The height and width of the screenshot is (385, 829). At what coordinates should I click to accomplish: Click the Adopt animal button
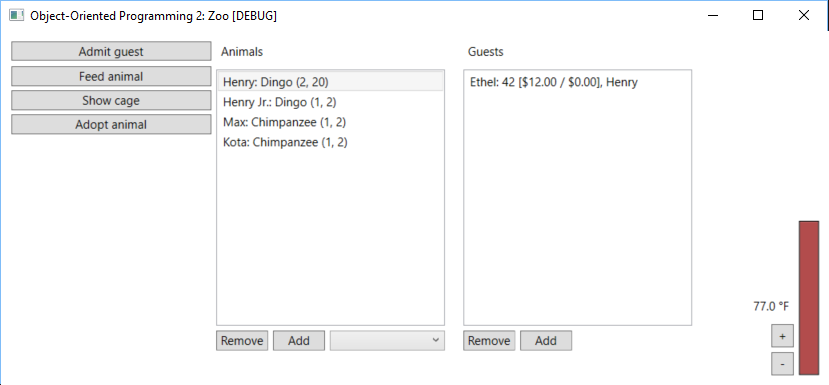tap(111, 125)
